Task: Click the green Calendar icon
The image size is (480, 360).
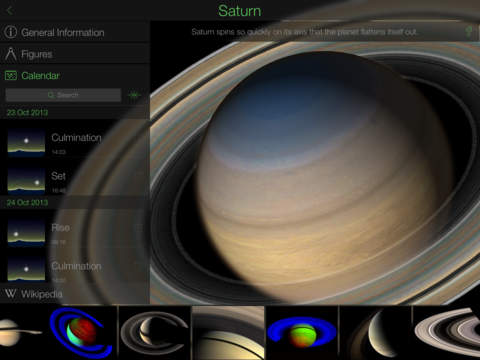Action: [x=11, y=76]
